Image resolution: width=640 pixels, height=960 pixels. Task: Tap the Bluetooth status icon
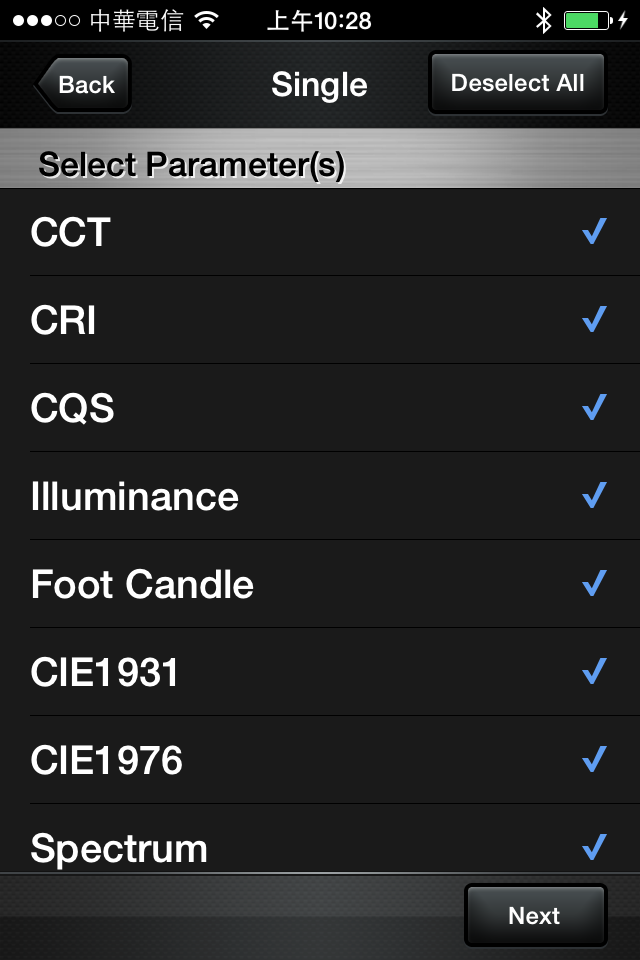543,20
